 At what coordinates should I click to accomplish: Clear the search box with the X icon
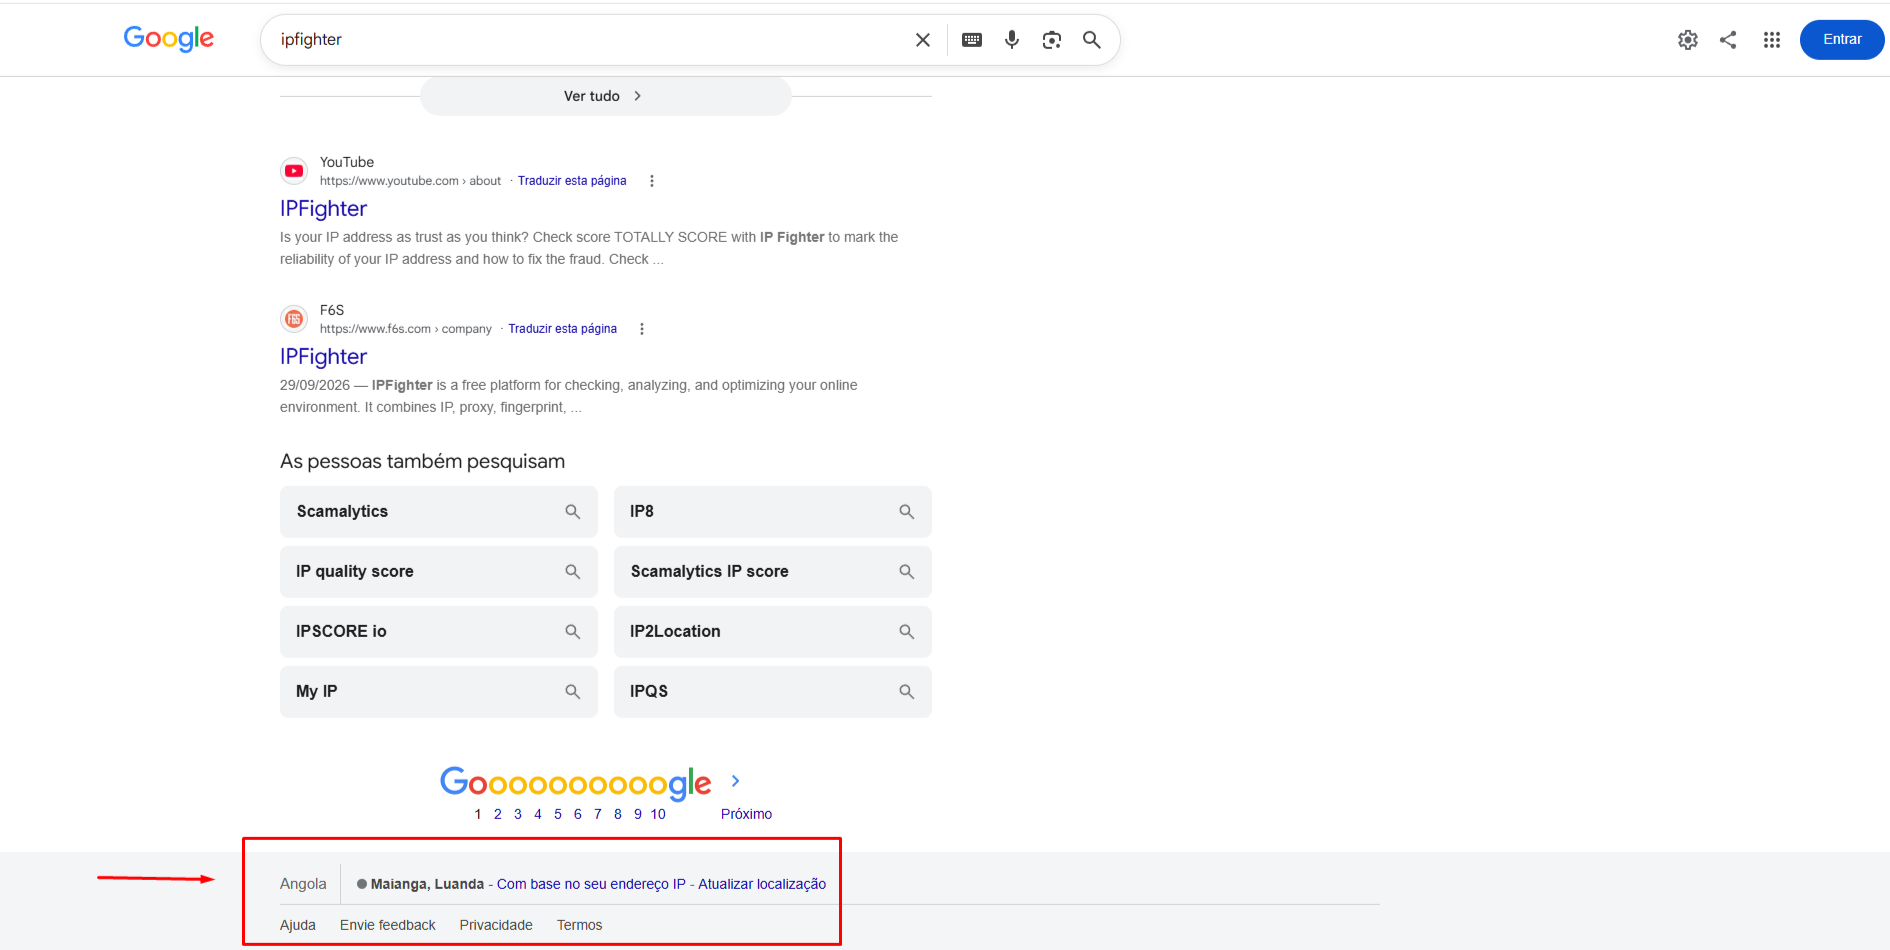tap(923, 40)
